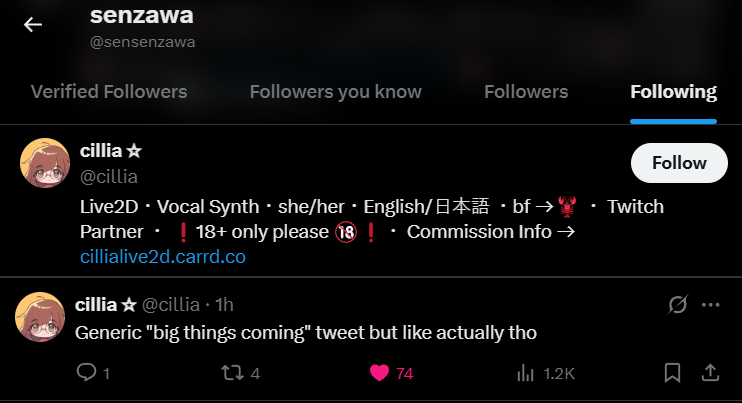Select the Following tab

click(x=673, y=92)
